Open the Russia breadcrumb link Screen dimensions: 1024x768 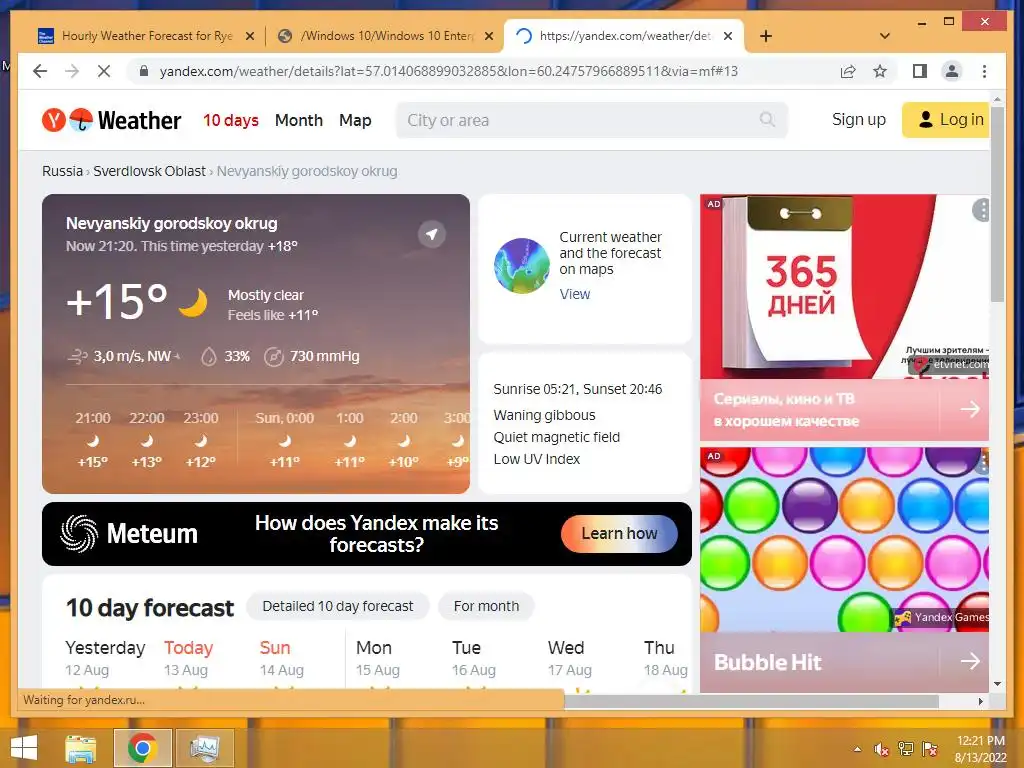pyautogui.click(x=62, y=171)
